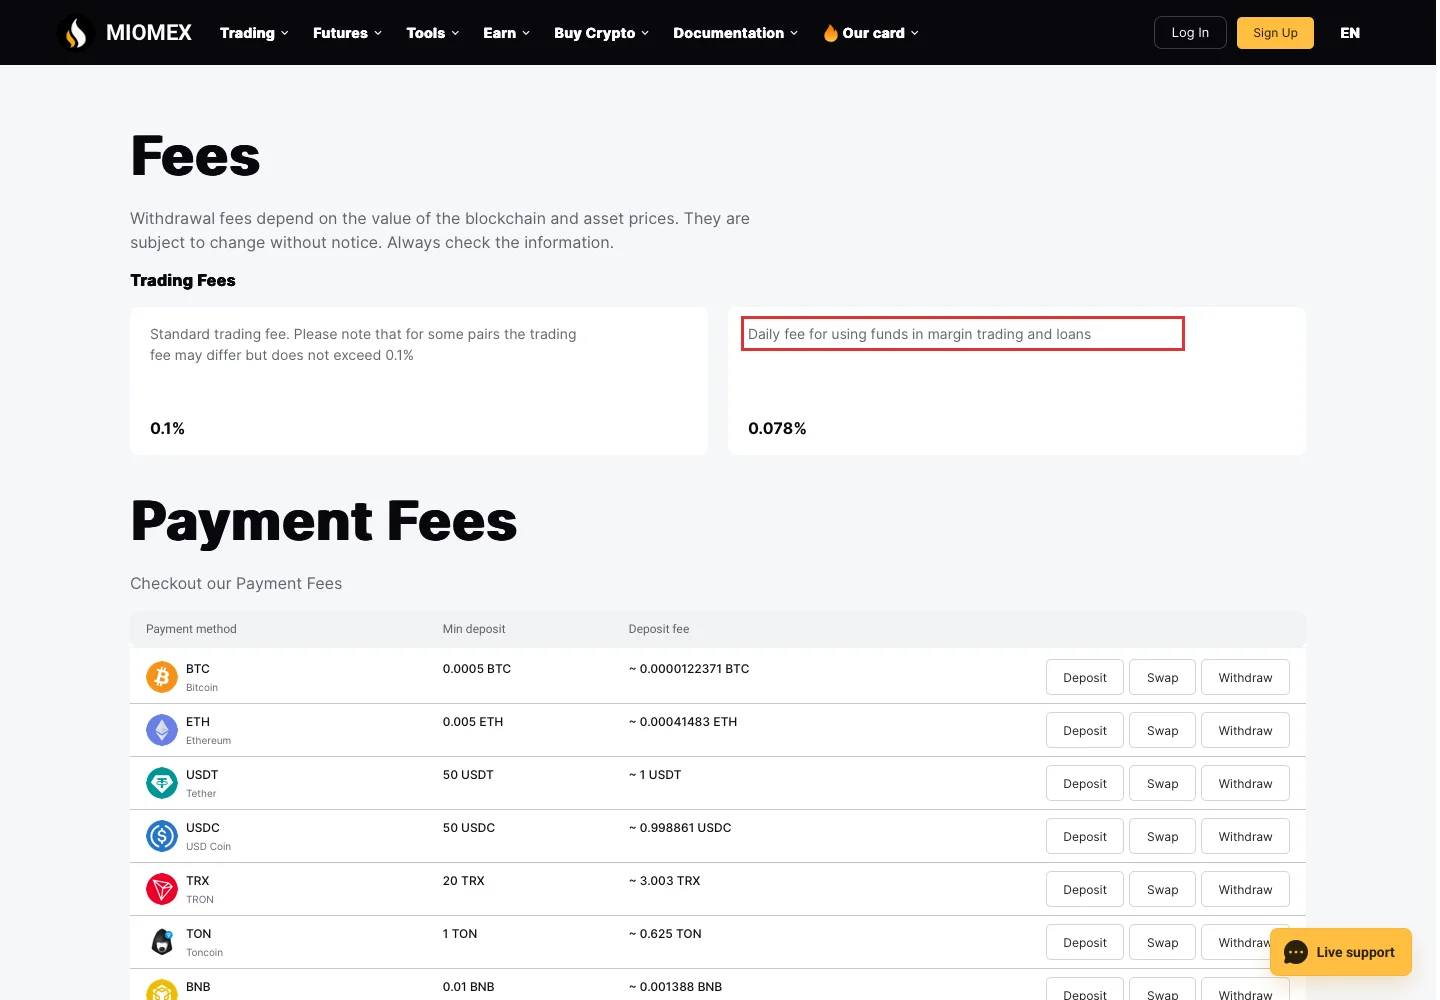
Task: Expand the Buy Crypto menu chevron
Action: [645, 33]
